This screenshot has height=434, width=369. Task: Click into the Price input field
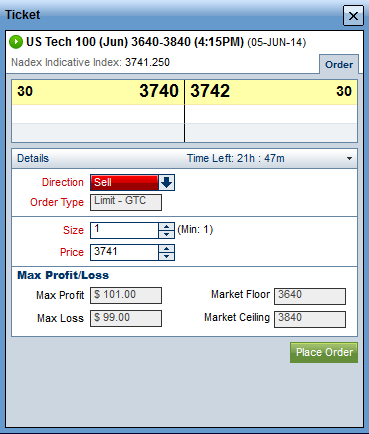point(124,252)
